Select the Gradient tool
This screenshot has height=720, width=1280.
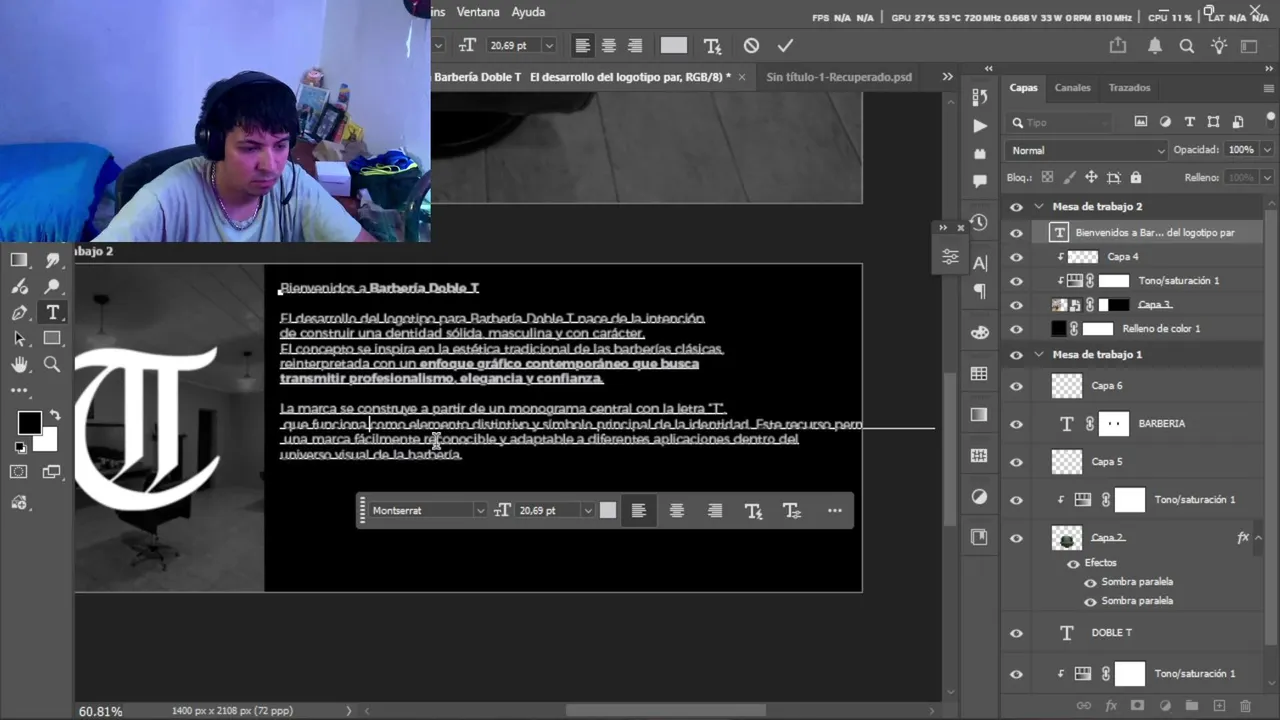[19, 260]
